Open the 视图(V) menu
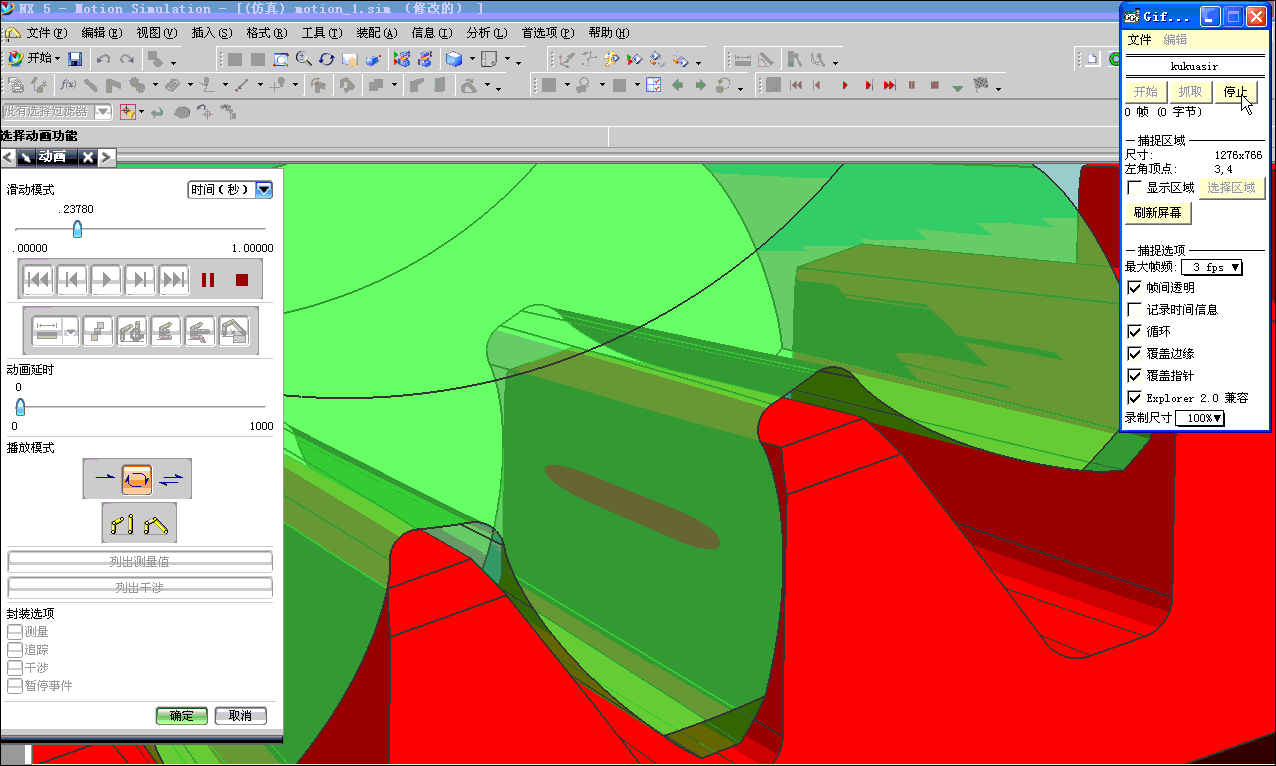This screenshot has width=1276, height=766. click(x=156, y=33)
